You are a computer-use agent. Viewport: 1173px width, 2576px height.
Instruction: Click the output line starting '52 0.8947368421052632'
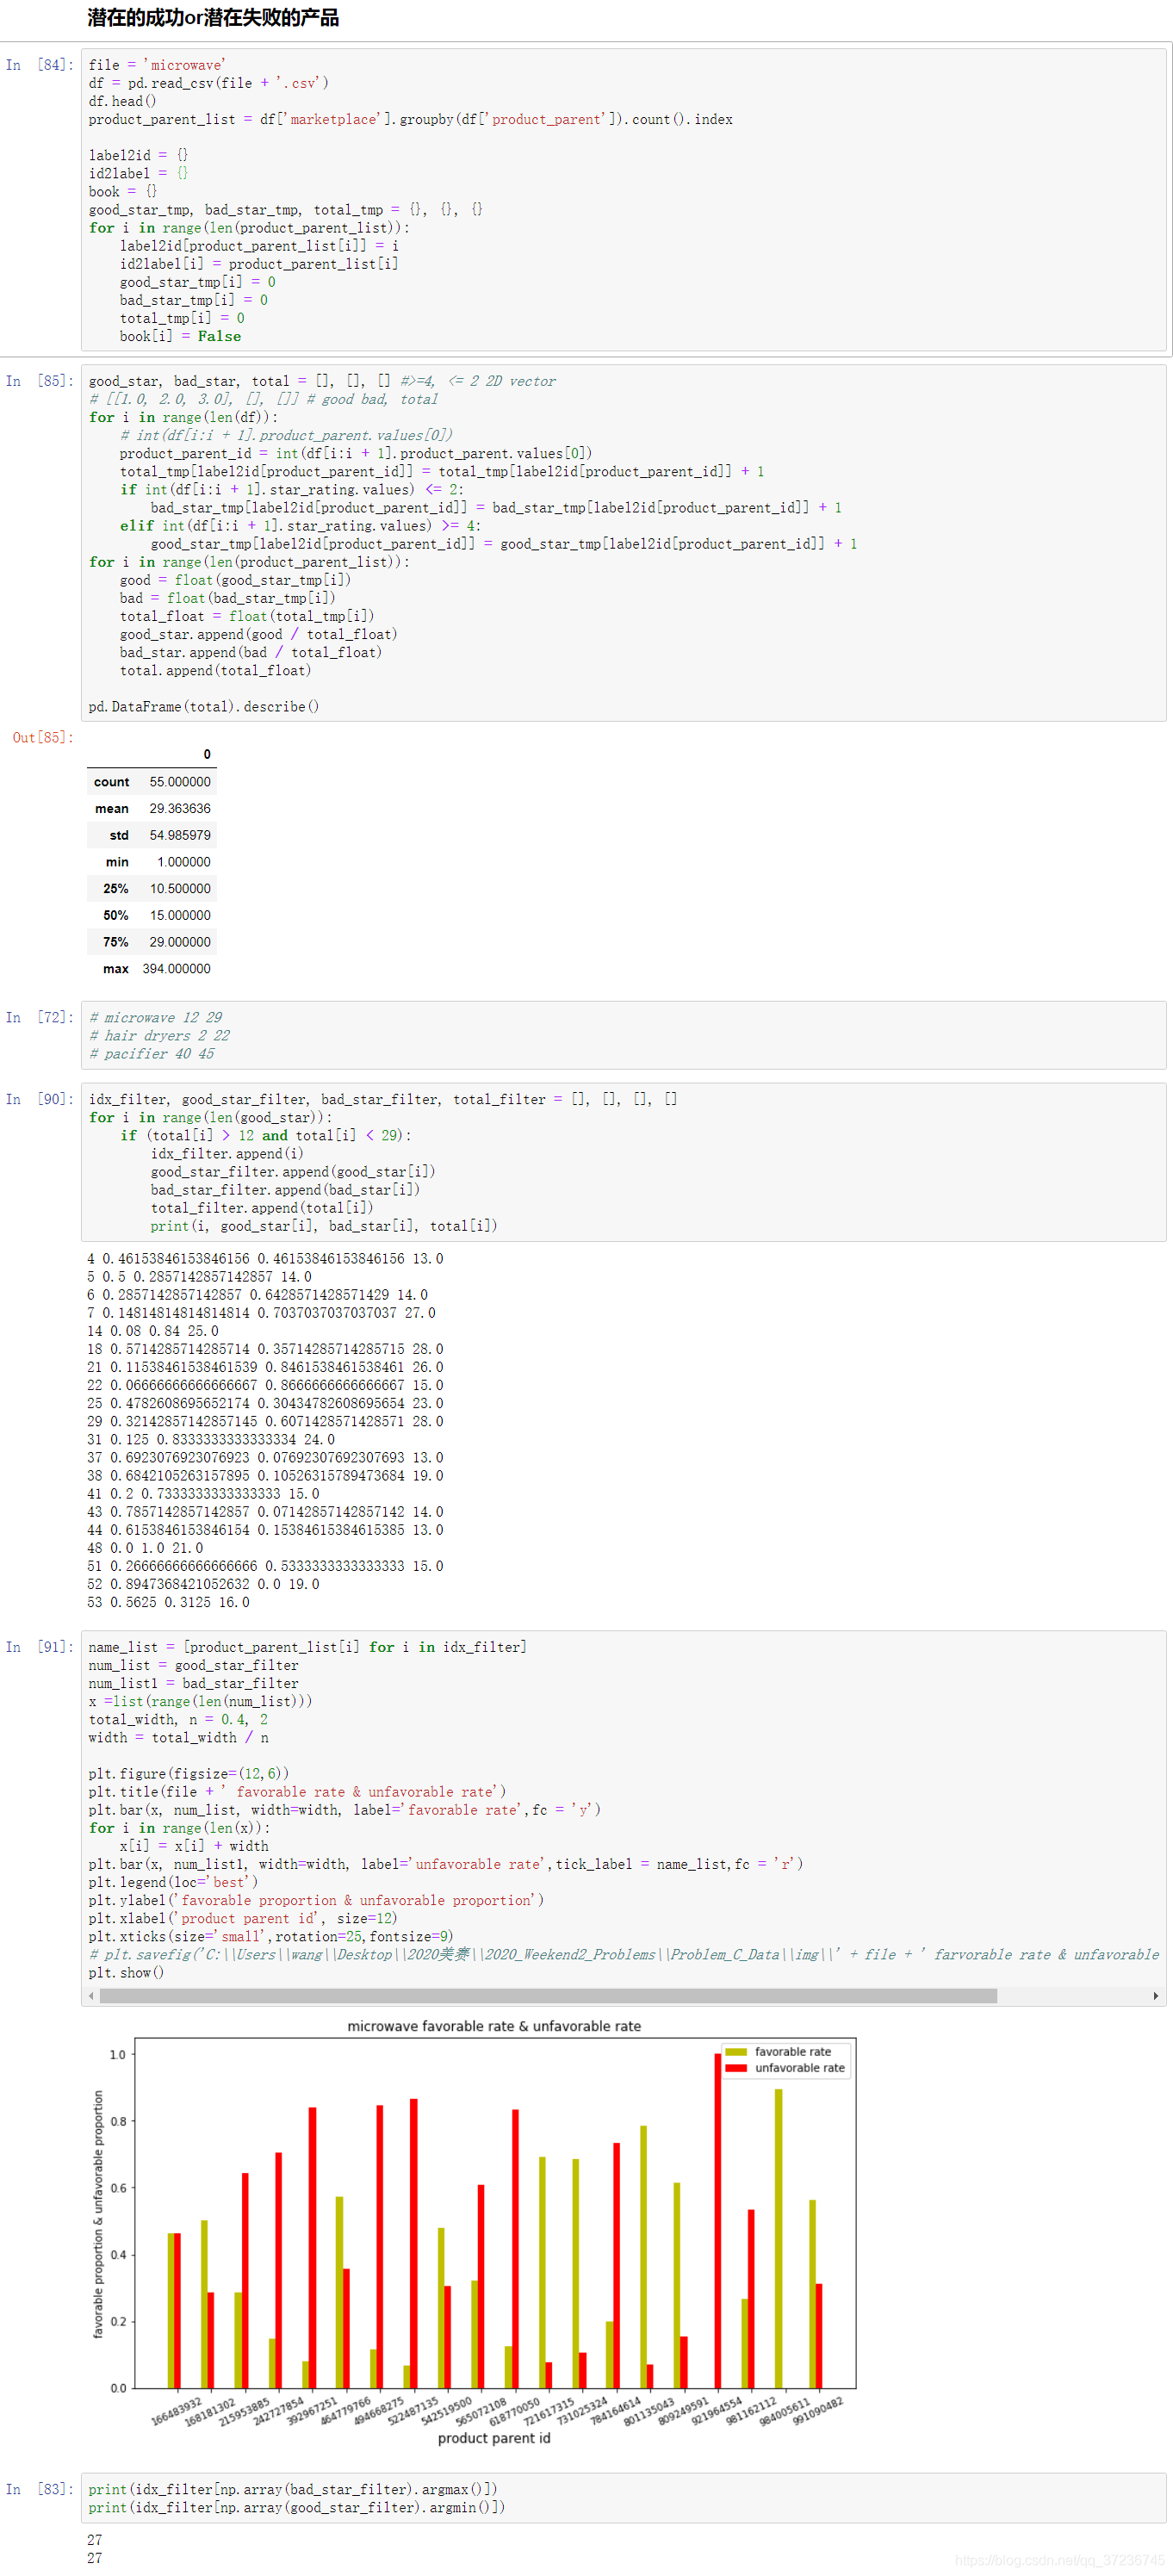point(203,1584)
